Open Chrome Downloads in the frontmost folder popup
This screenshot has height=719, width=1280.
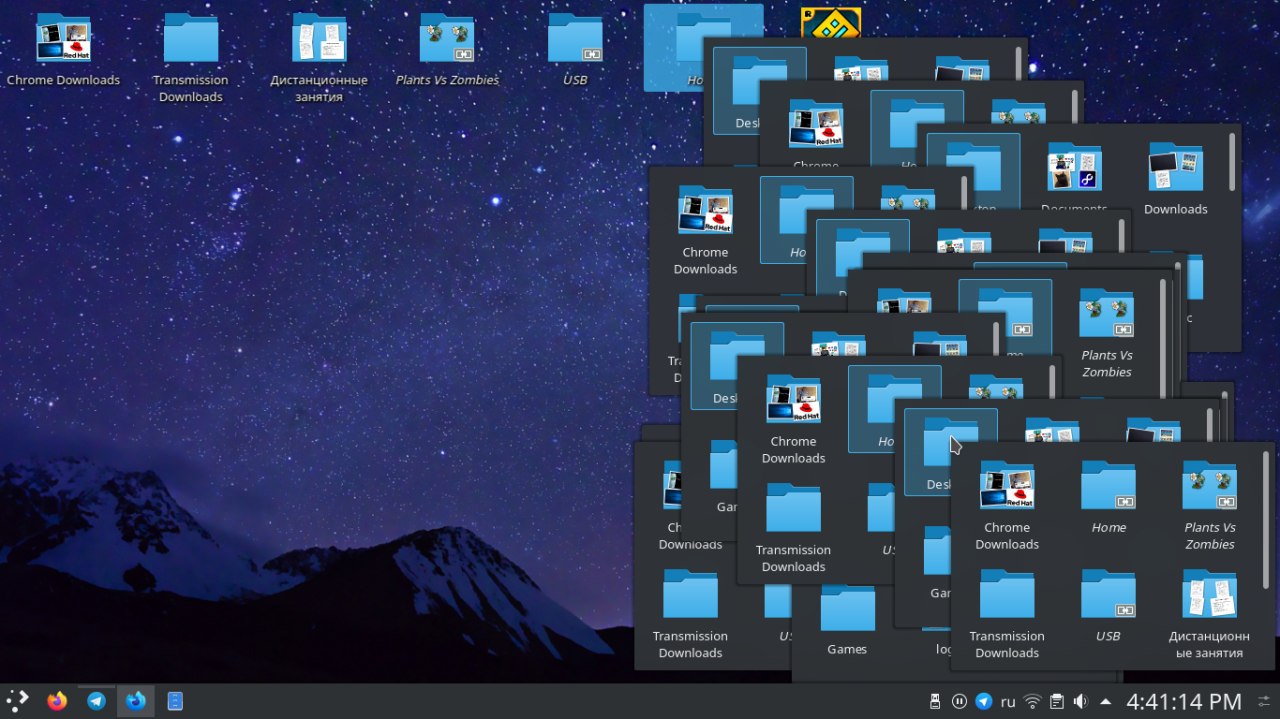1007,505
